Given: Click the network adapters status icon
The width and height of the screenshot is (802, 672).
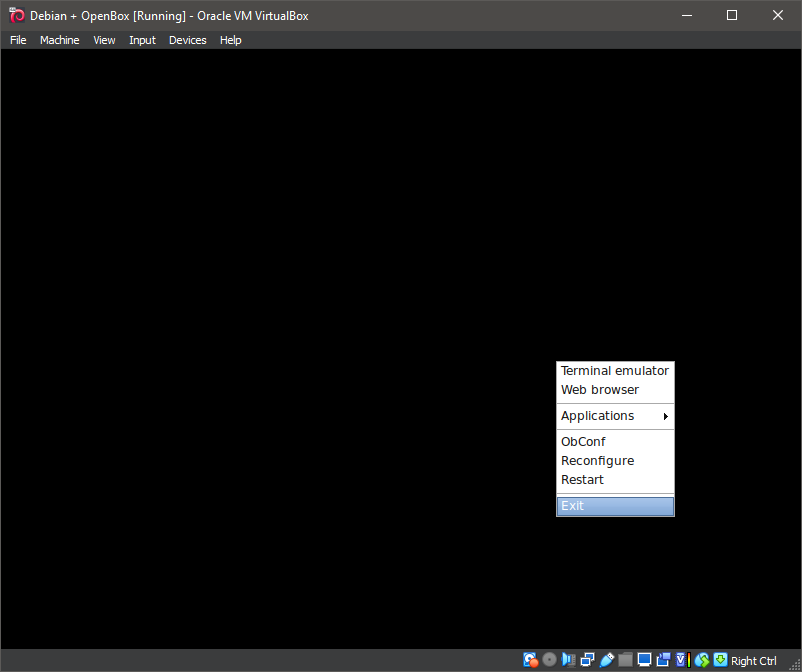Looking at the screenshot, I should (x=588, y=660).
